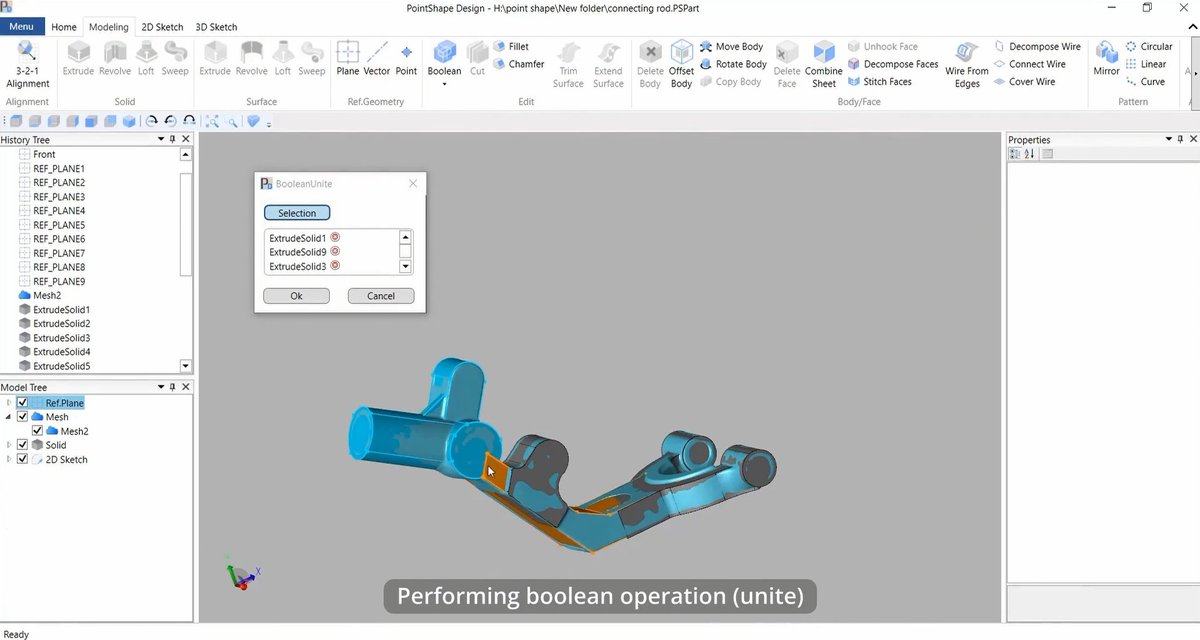This screenshot has height=640, width=1200.
Task: Click the Boolean cube icon
Action: [x=445, y=52]
